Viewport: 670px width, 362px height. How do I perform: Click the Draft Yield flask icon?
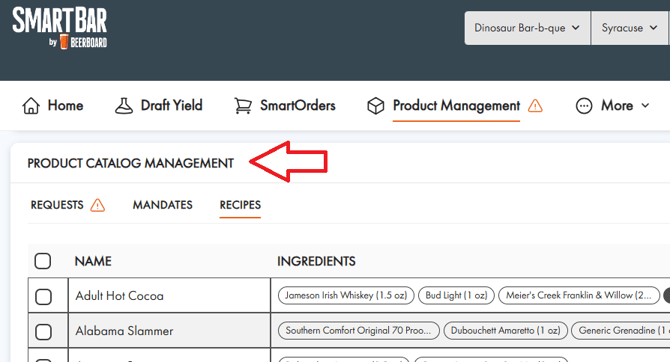[x=123, y=106]
